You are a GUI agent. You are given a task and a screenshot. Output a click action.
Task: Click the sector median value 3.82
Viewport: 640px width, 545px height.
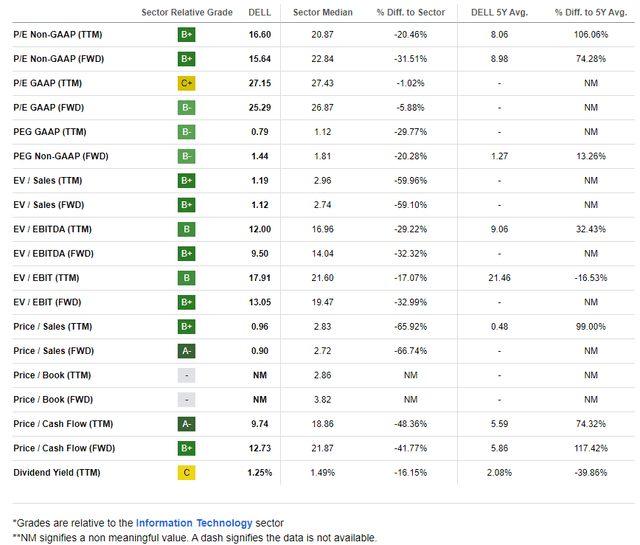tap(322, 400)
